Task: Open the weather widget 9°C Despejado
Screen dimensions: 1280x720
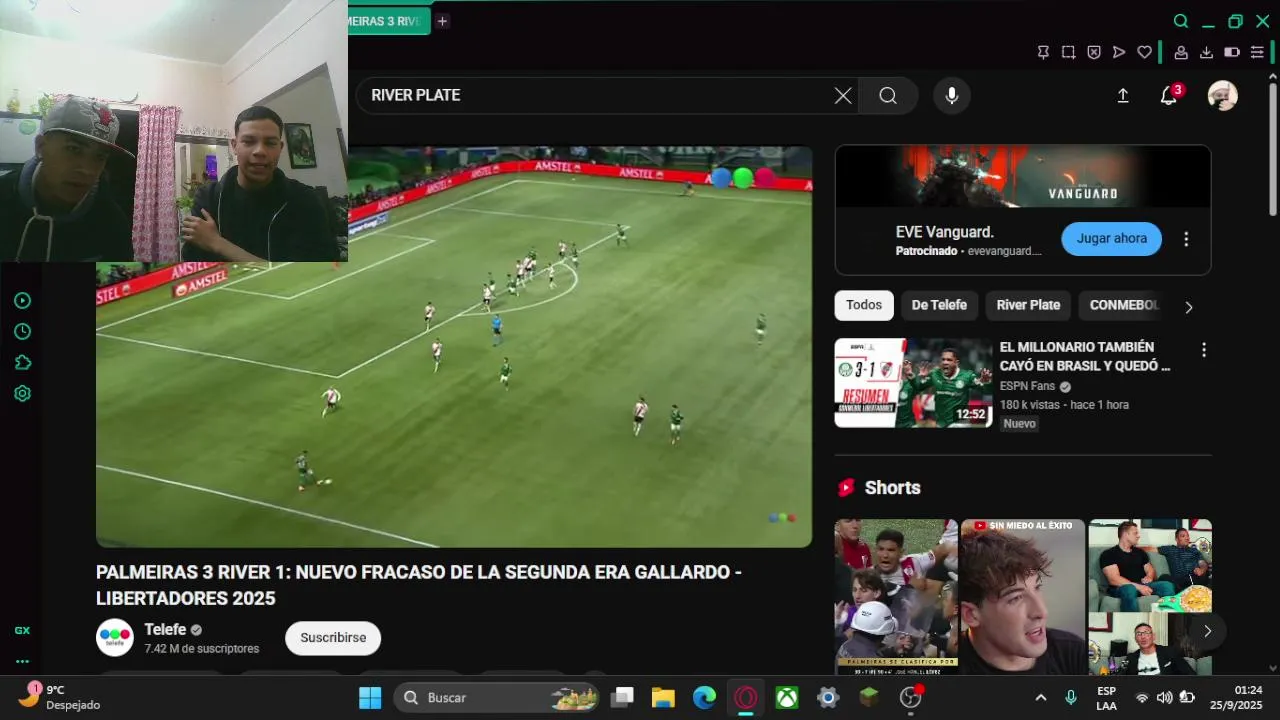Action: point(60,697)
